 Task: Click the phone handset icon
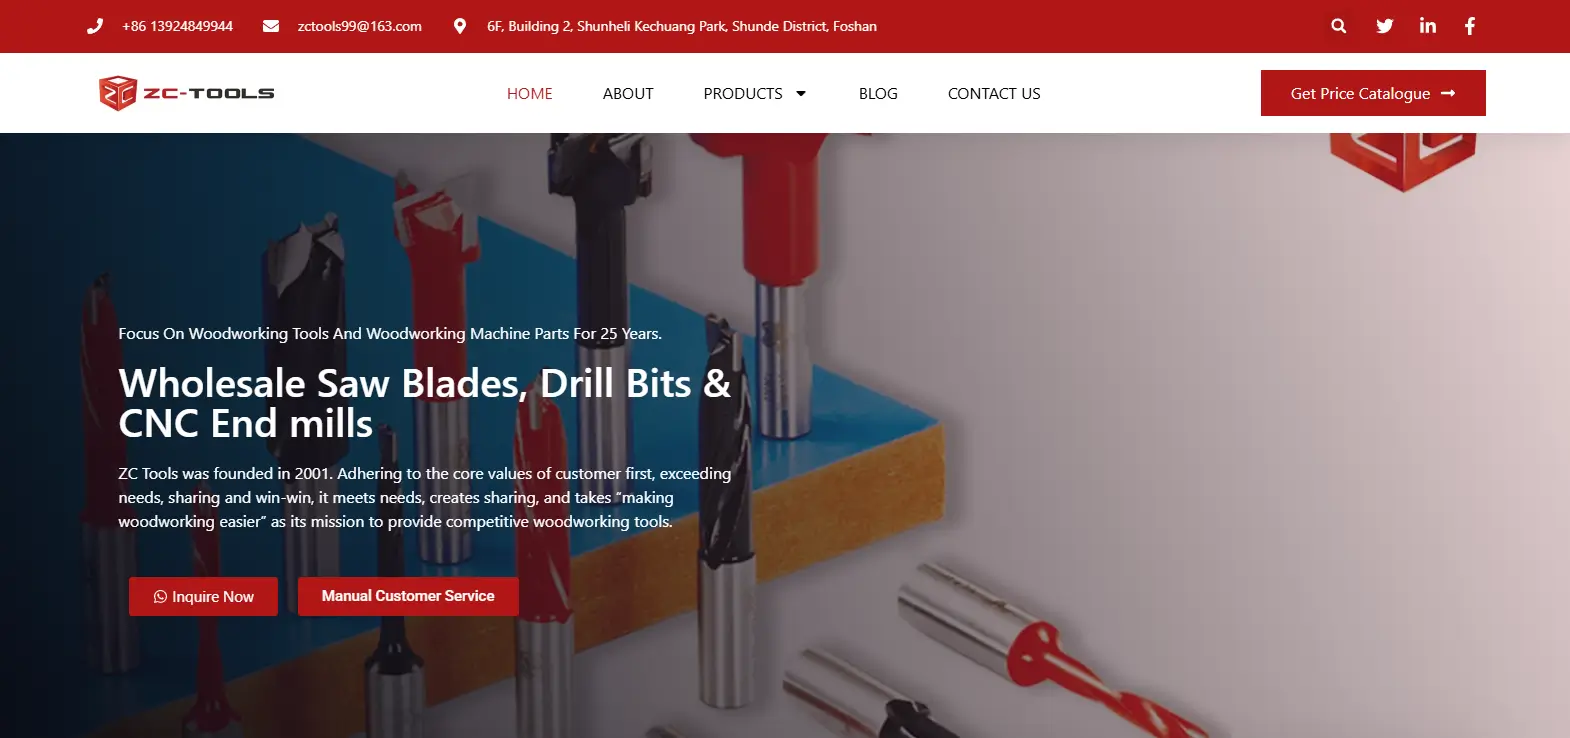(95, 26)
